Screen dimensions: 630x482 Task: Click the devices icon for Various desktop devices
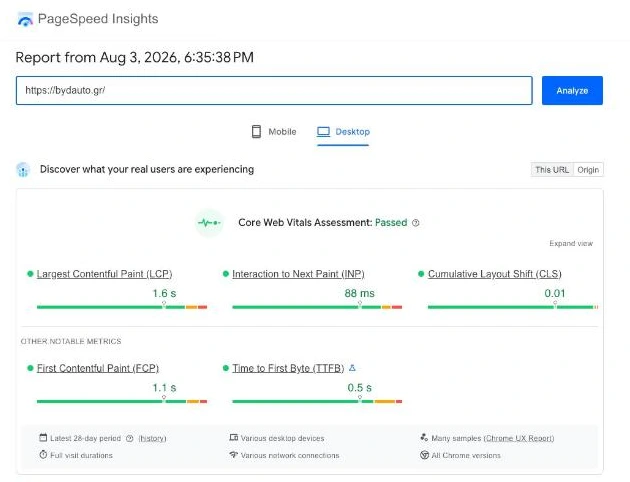pos(233,437)
